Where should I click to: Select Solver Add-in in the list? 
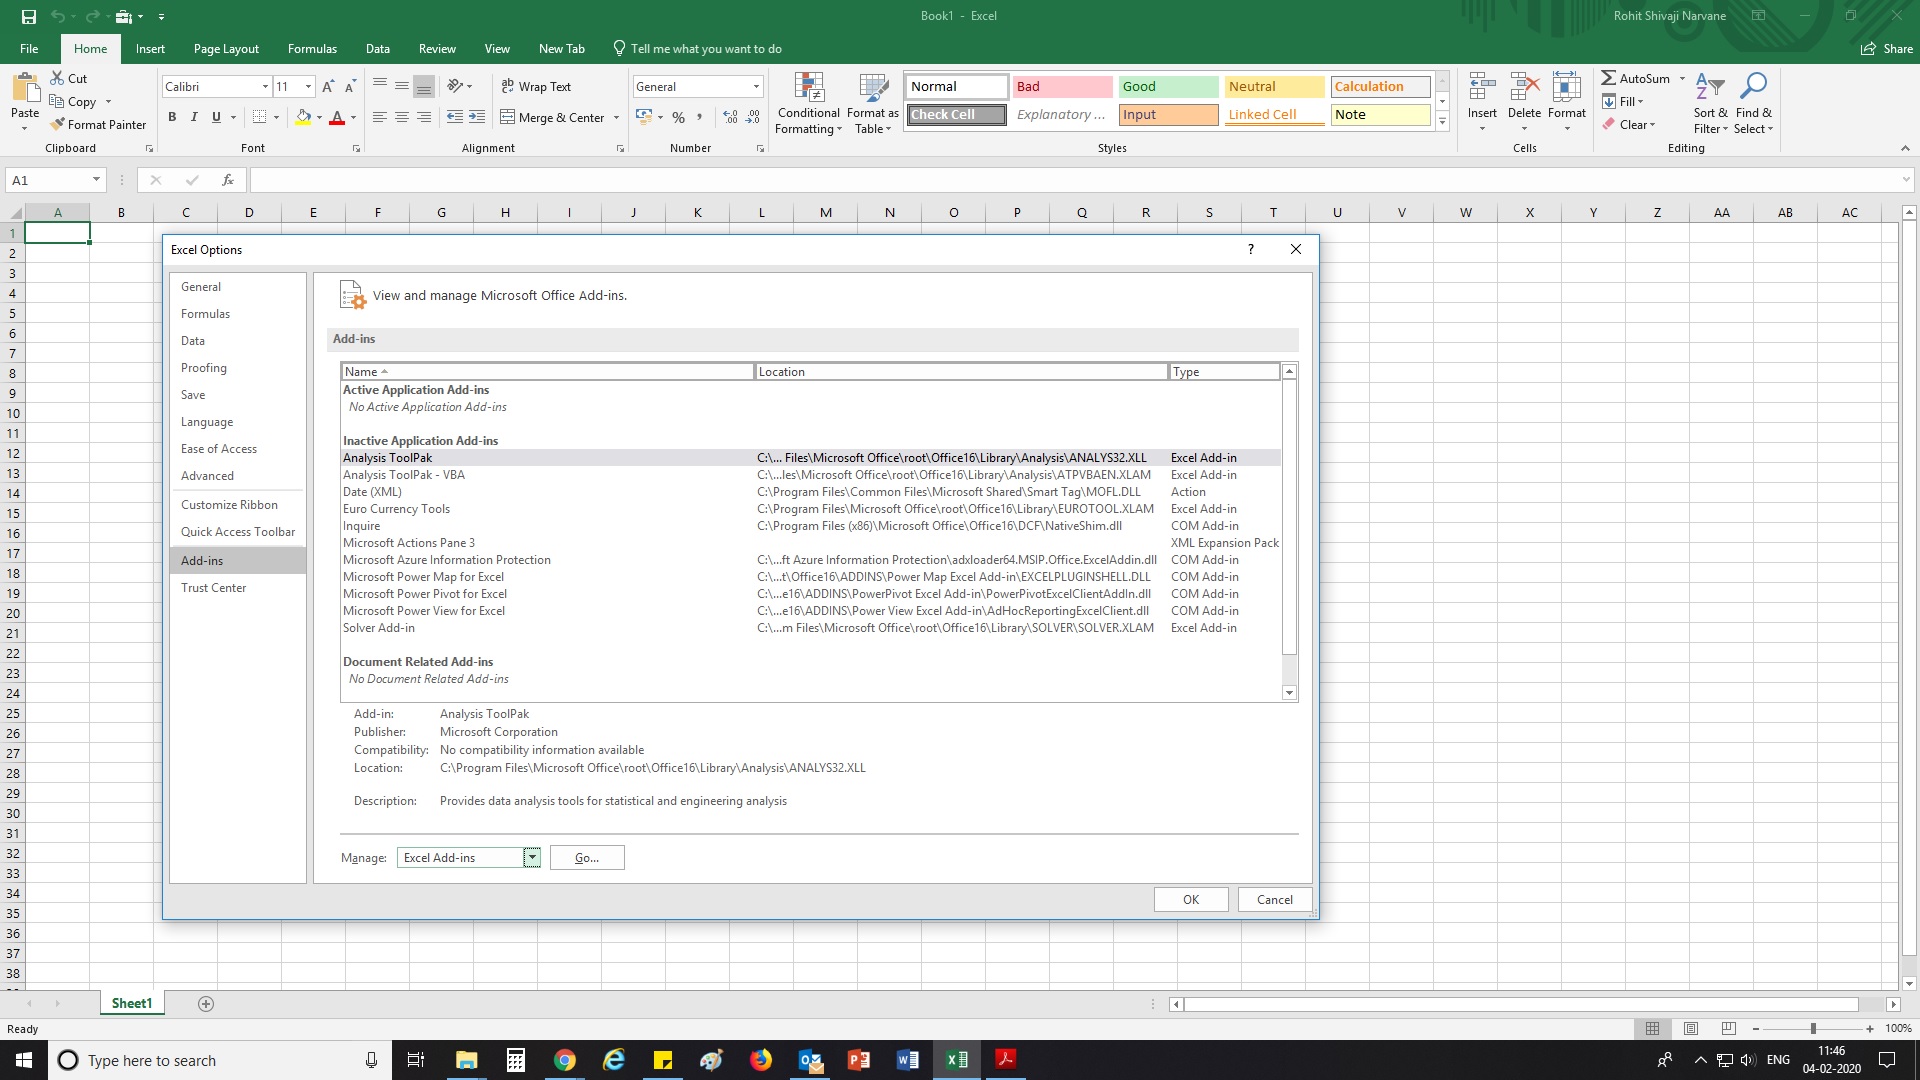379,628
